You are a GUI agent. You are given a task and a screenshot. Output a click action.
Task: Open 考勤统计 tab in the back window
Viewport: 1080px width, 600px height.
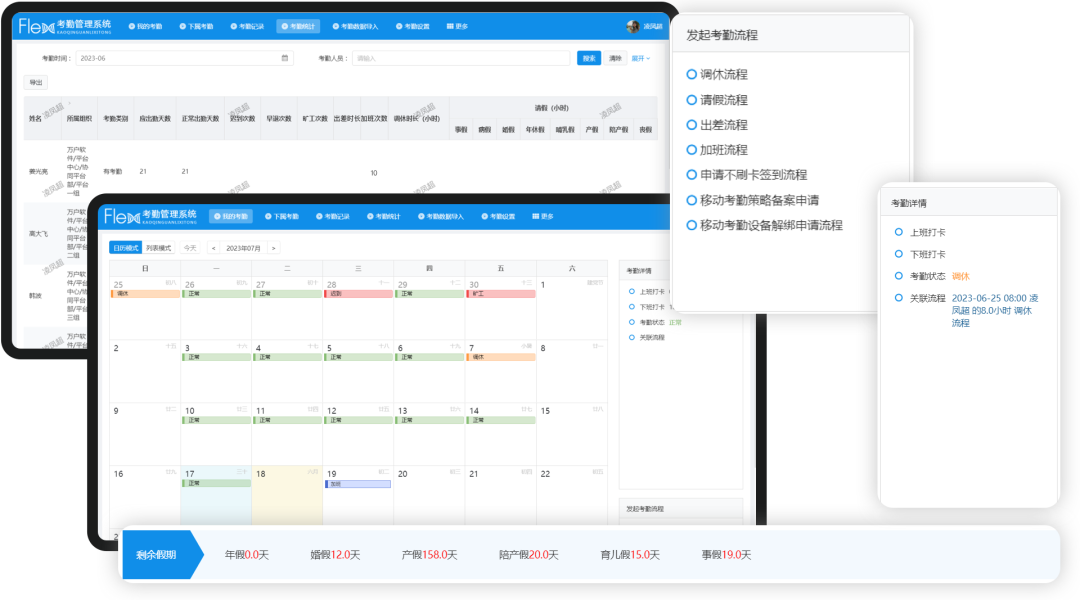(x=298, y=26)
